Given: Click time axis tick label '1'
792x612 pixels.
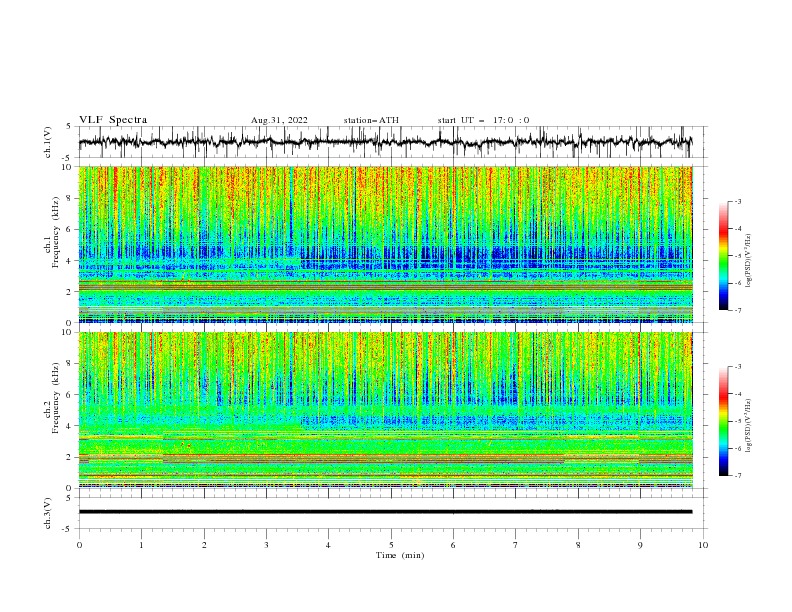Looking at the screenshot, I should click(141, 545).
